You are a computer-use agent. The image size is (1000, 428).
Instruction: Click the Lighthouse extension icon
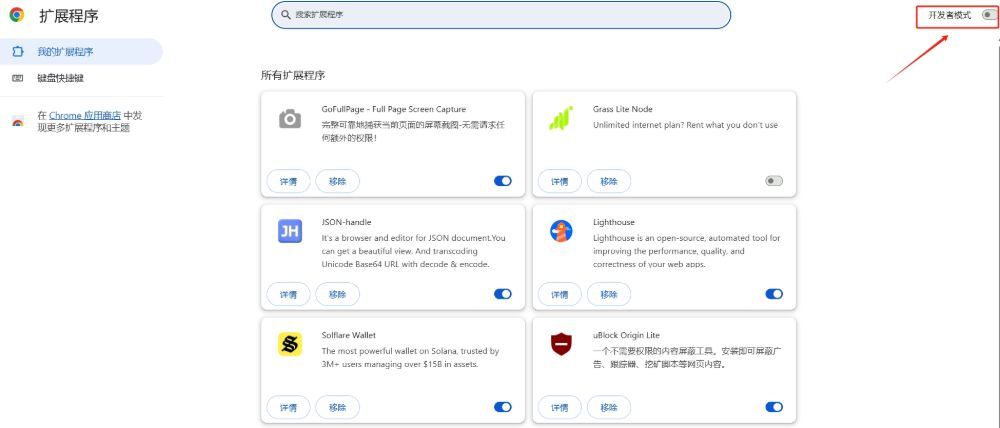561,231
